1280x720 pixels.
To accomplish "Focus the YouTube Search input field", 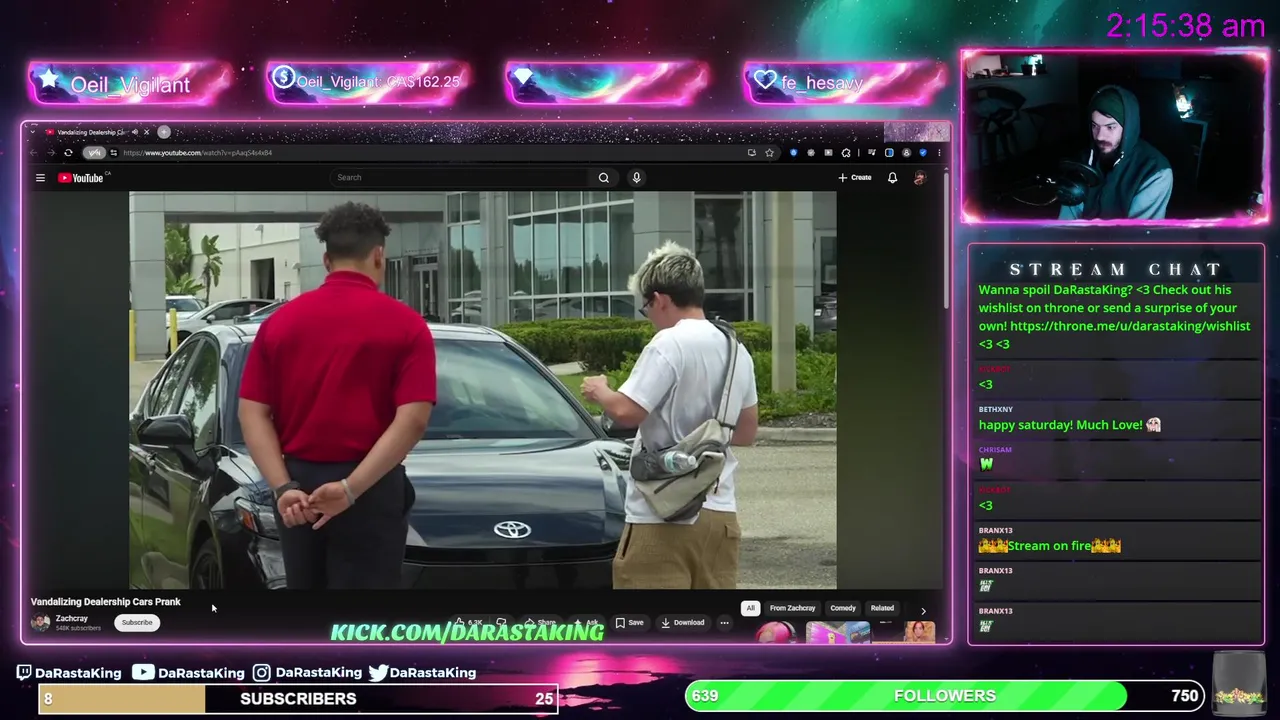I will [460, 177].
